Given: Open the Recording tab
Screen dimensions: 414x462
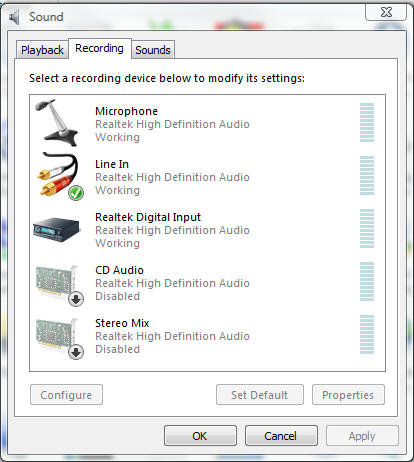Looking at the screenshot, I should 99,48.
